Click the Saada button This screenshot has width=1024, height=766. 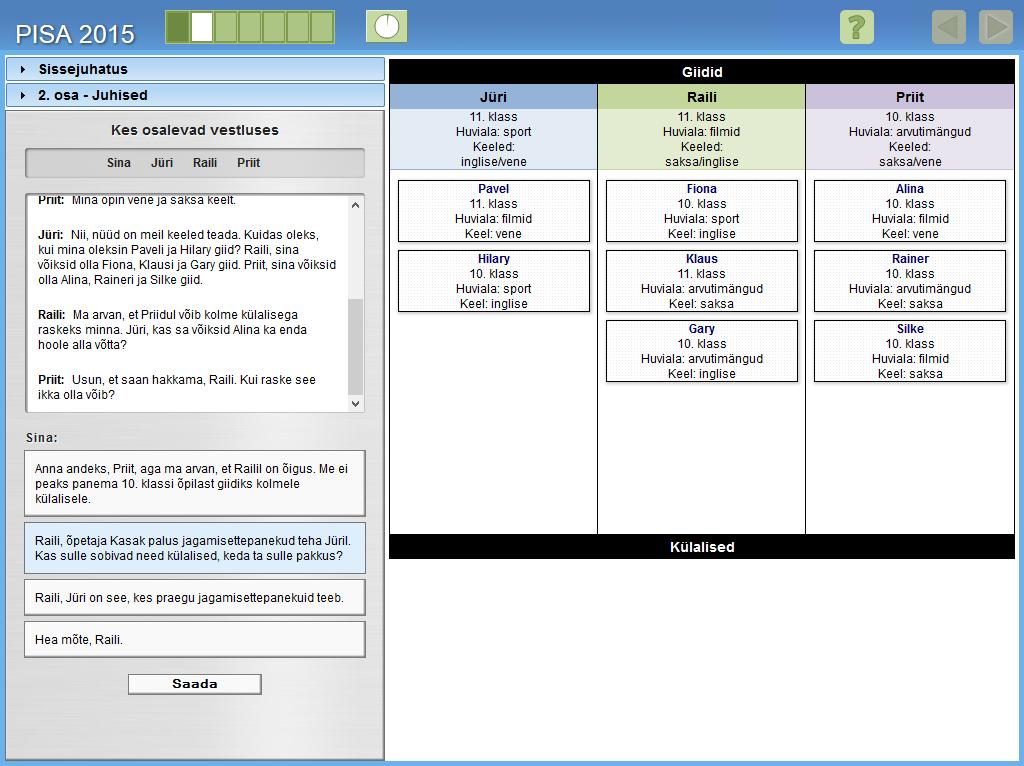click(x=195, y=684)
